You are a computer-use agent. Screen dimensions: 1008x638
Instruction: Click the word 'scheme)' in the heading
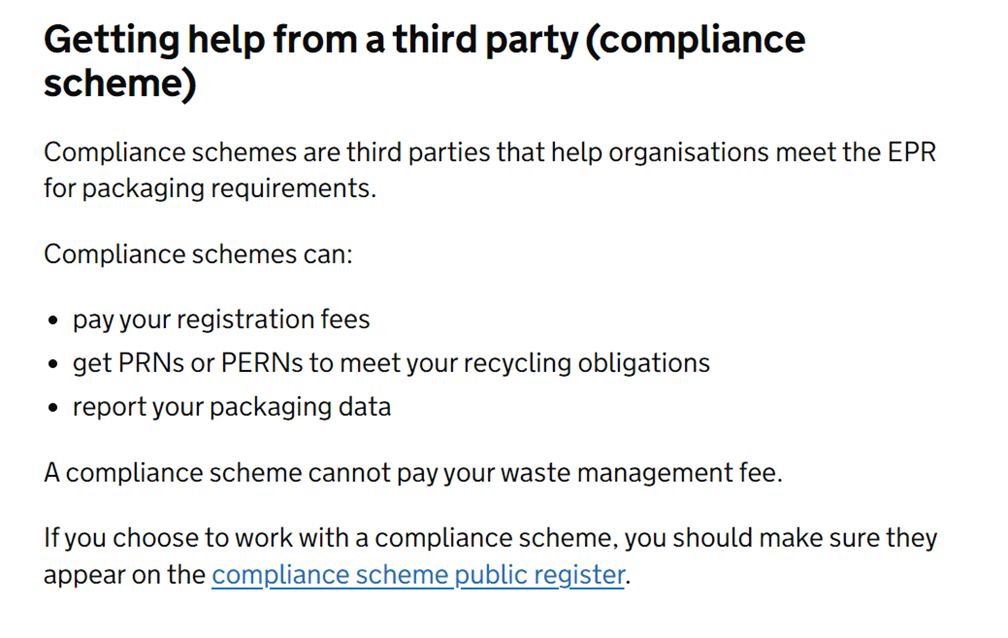click(120, 84)
